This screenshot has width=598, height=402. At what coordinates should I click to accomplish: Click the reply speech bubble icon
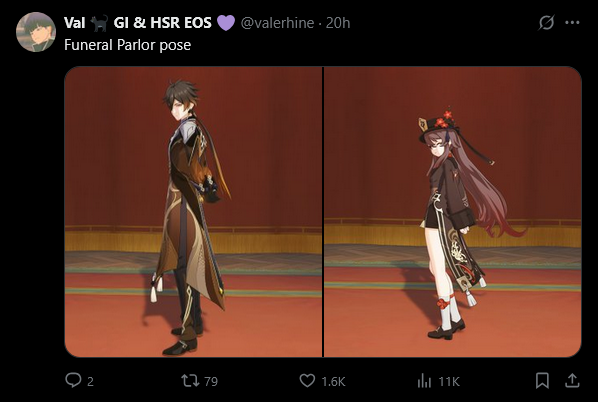pyautogui.click(x=73, y=380)
